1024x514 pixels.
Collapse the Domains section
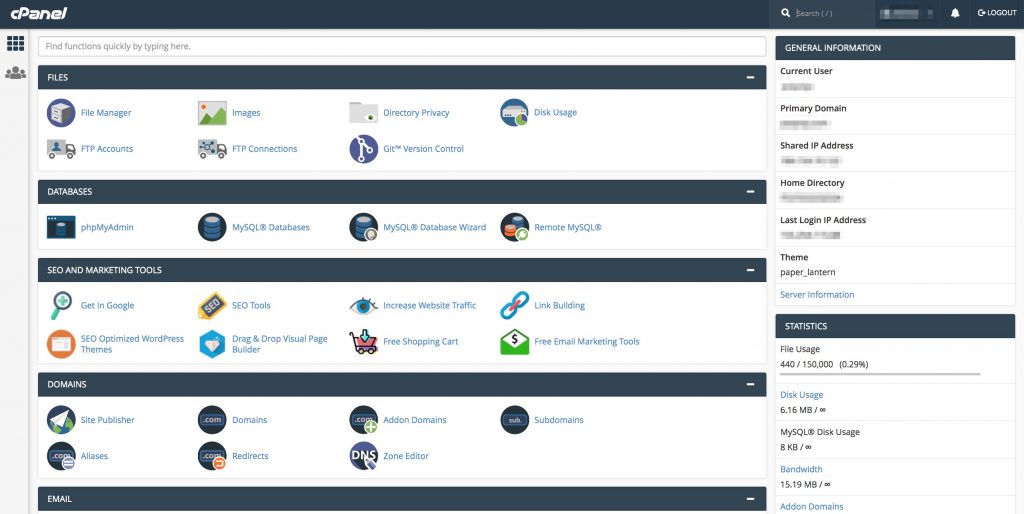[750, 384]
